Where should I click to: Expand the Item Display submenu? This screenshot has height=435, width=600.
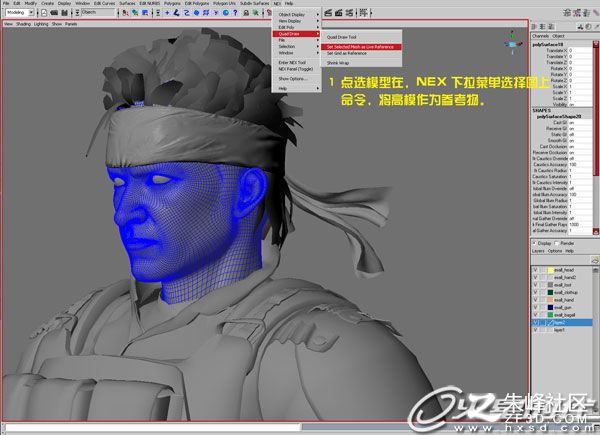297,21
